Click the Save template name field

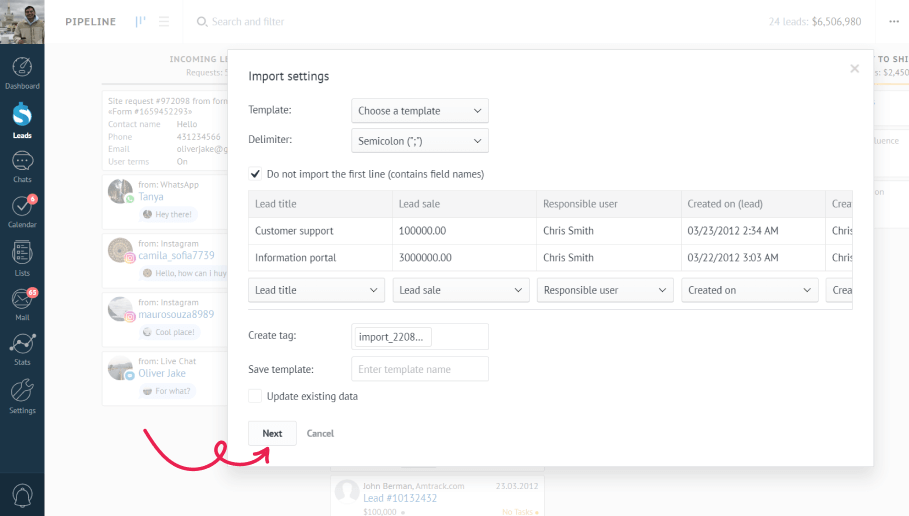pos(419,369)
